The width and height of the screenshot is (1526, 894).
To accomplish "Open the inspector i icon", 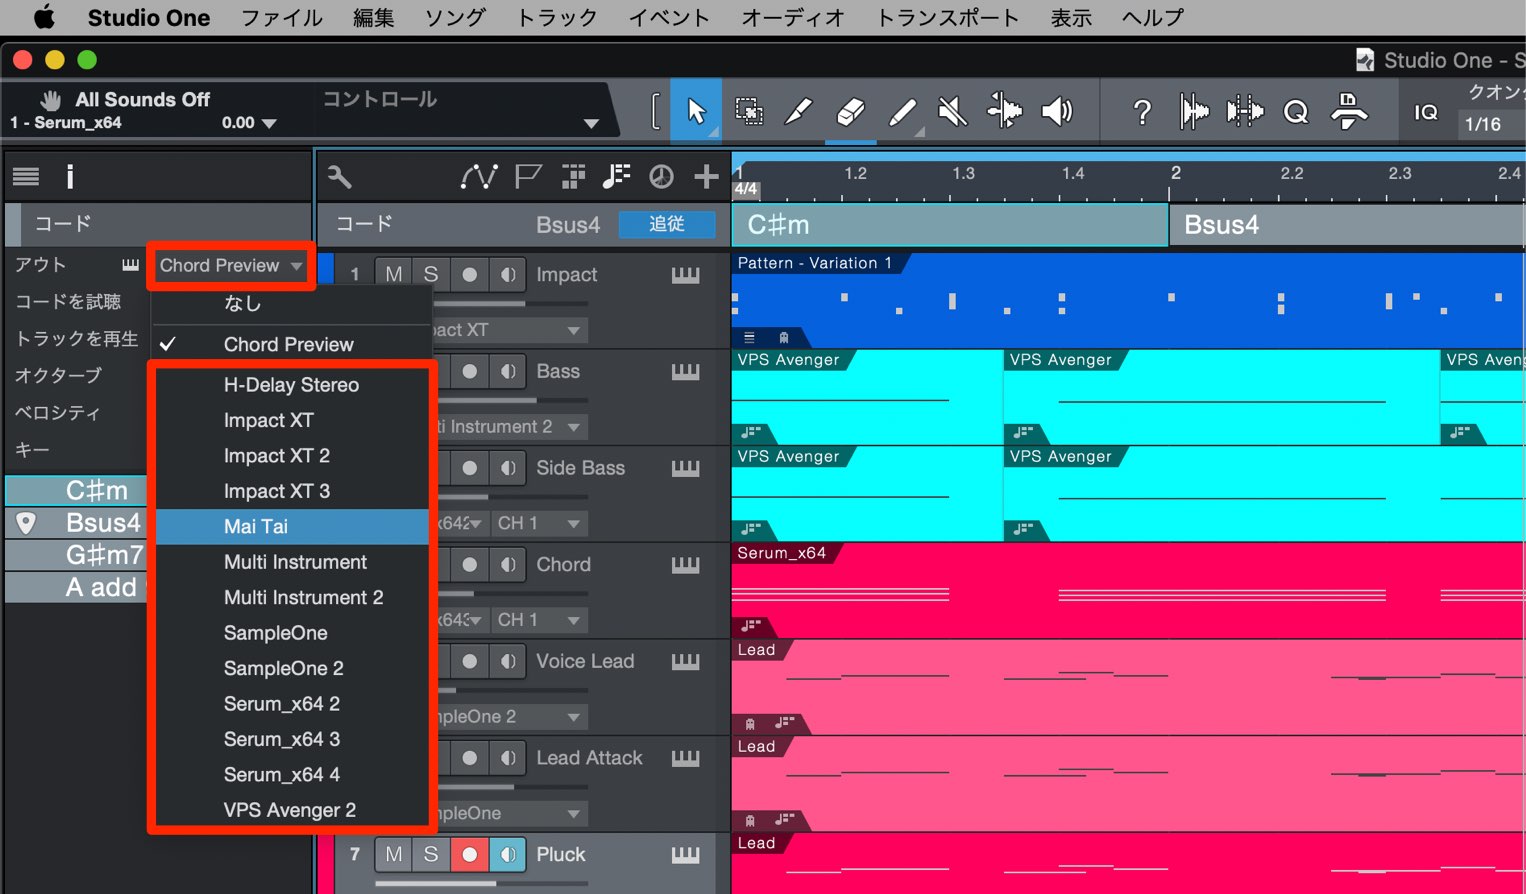I will (x=70, y=177).
